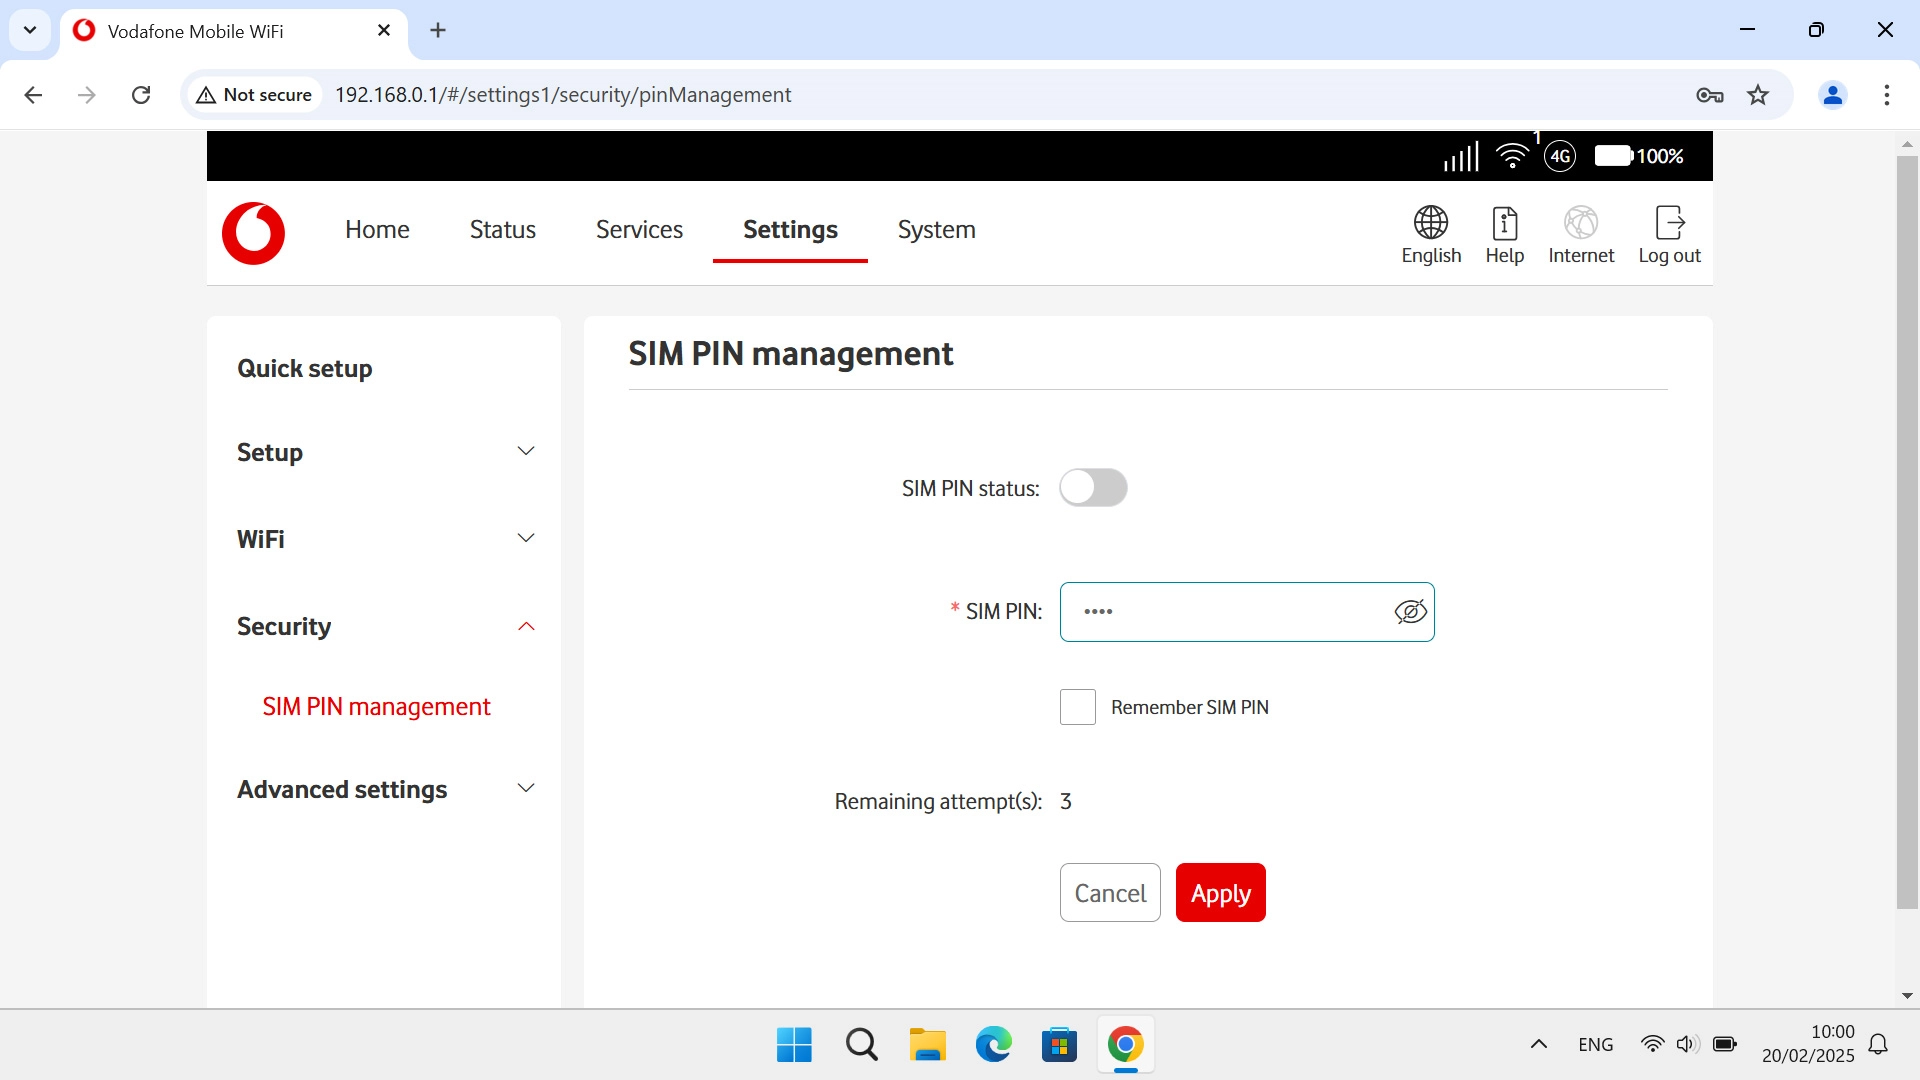Toggle the SIM PIN status switch
Screen dimensions: 1920x1080
(x=1093, y=488)
